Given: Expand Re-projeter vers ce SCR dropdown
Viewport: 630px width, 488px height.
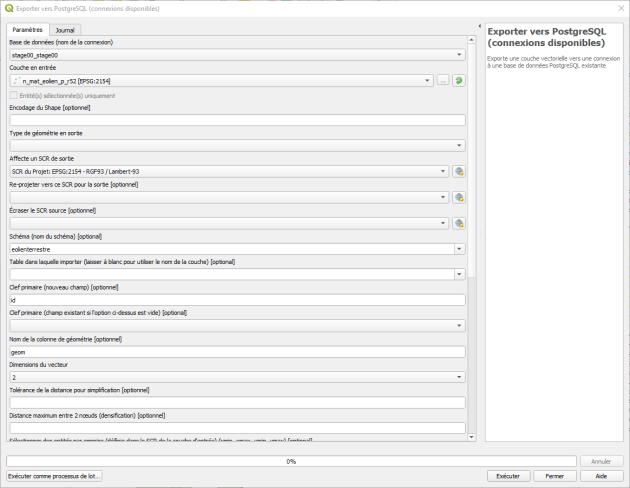Looking at the screenshot, I should pyautogui.click(x=229, y=197).
